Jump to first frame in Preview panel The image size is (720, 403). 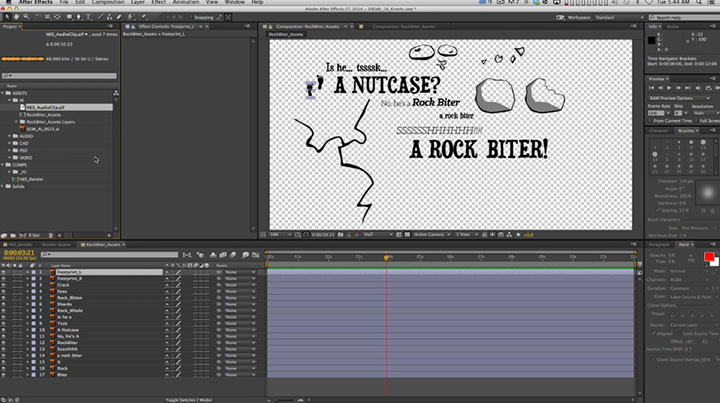[x=651, y=88]
